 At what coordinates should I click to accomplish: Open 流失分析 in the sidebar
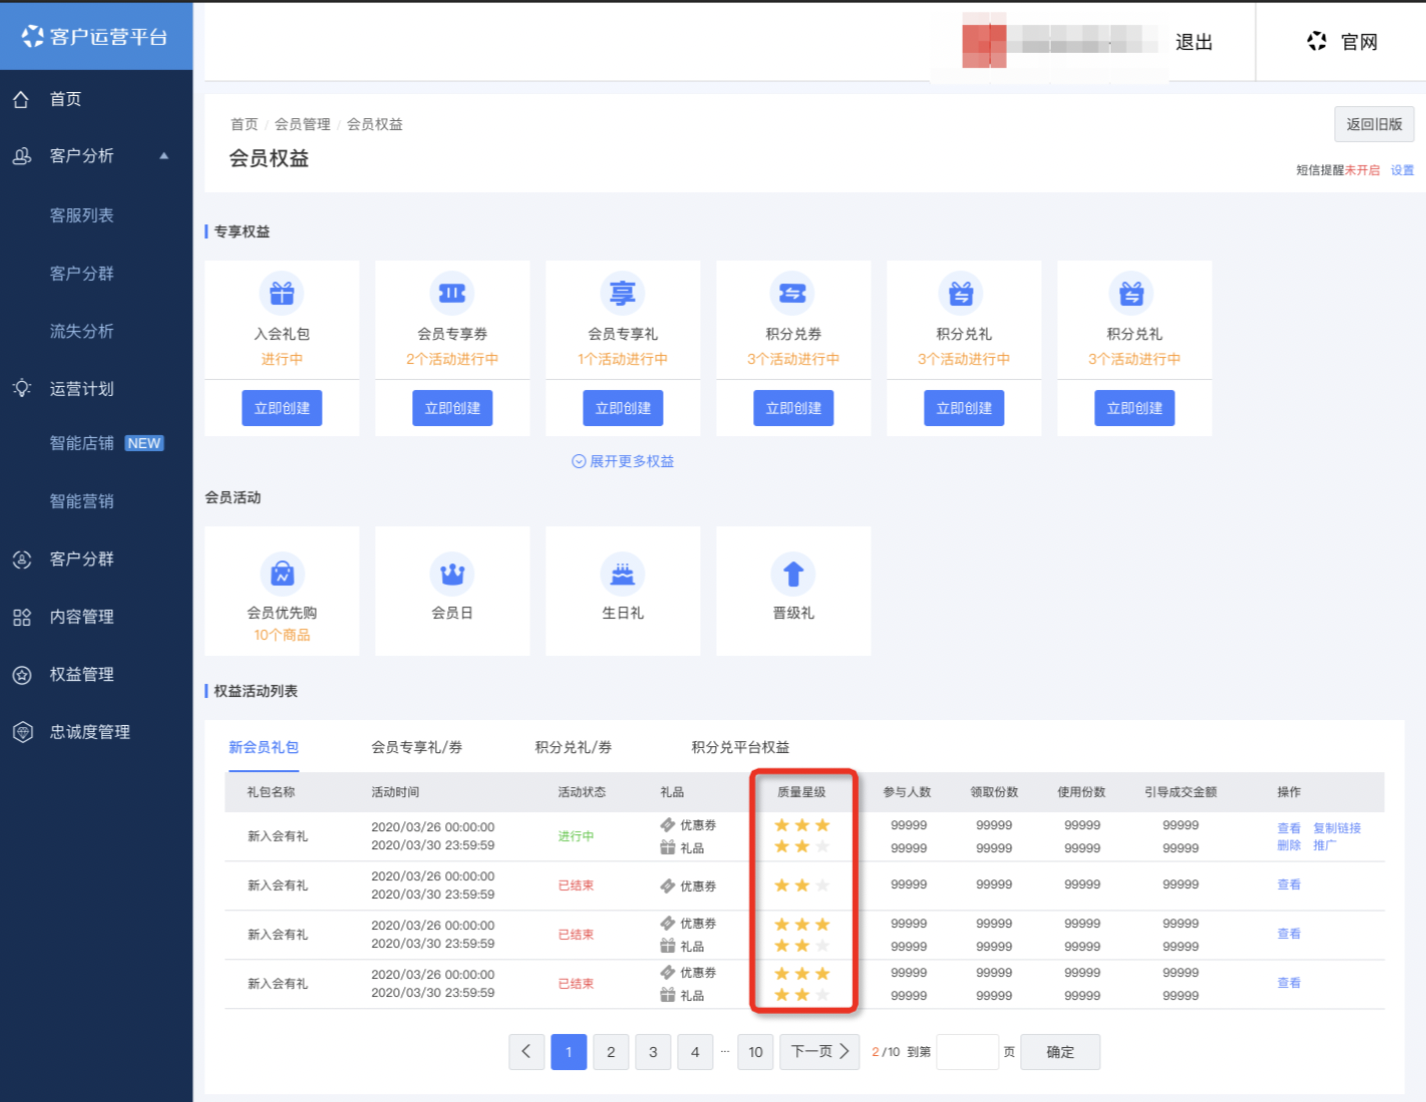82,331
